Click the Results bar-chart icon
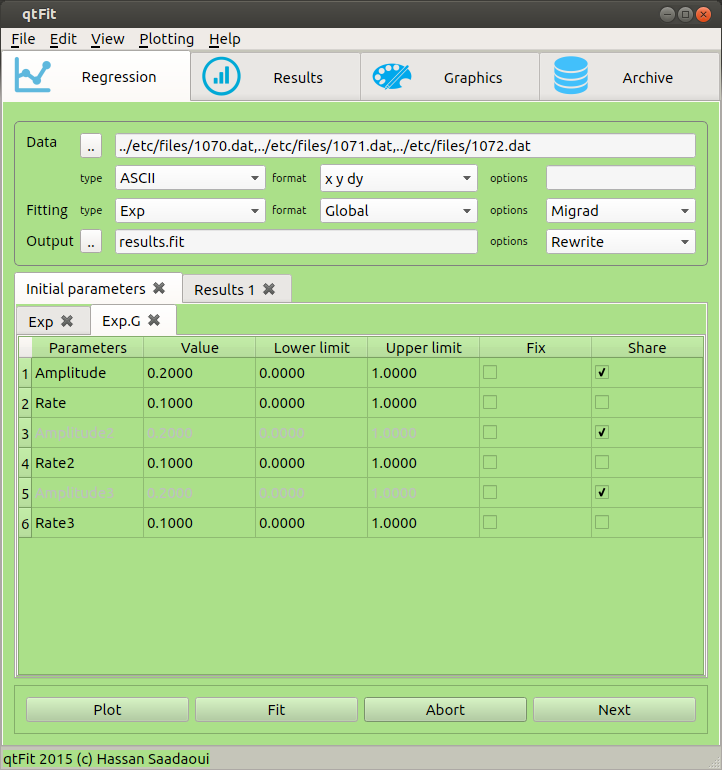722x770 pixels. 221,77
